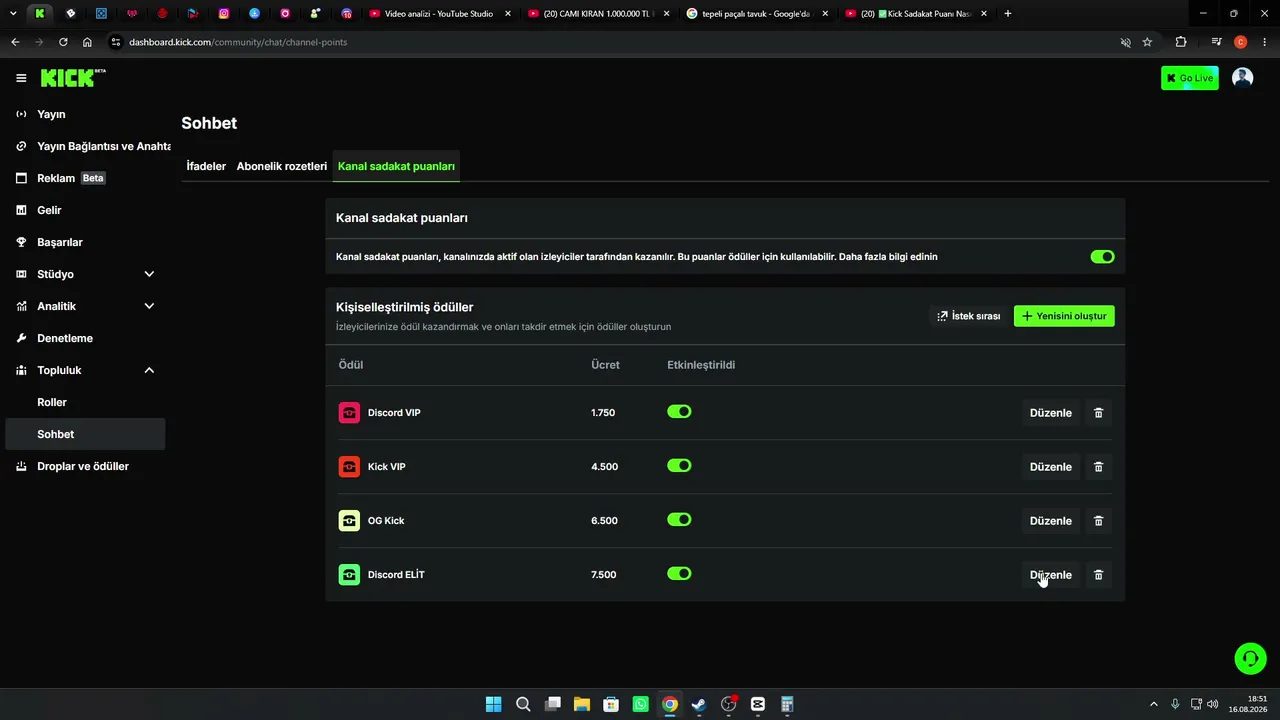
Task: Edit the OG Kick reward
Action: [x=1051, y=521]
